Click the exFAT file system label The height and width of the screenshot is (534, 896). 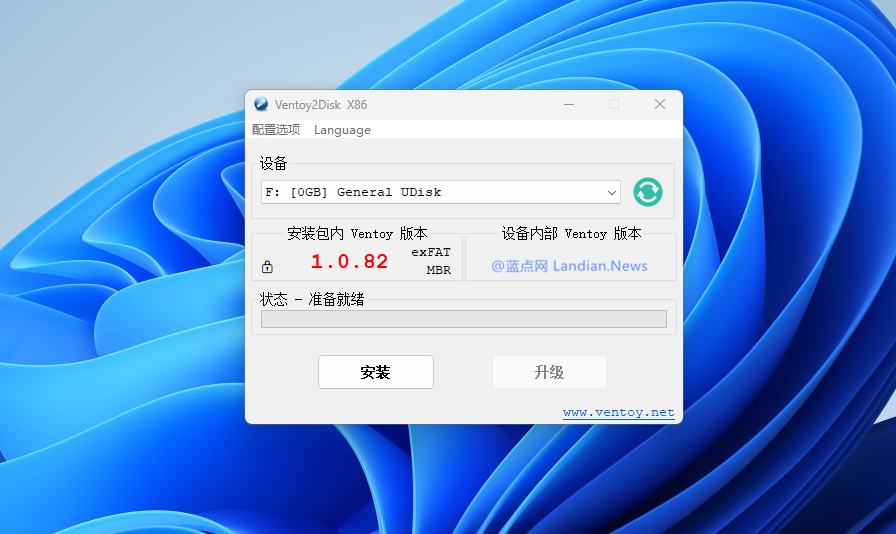click(431, 253)
